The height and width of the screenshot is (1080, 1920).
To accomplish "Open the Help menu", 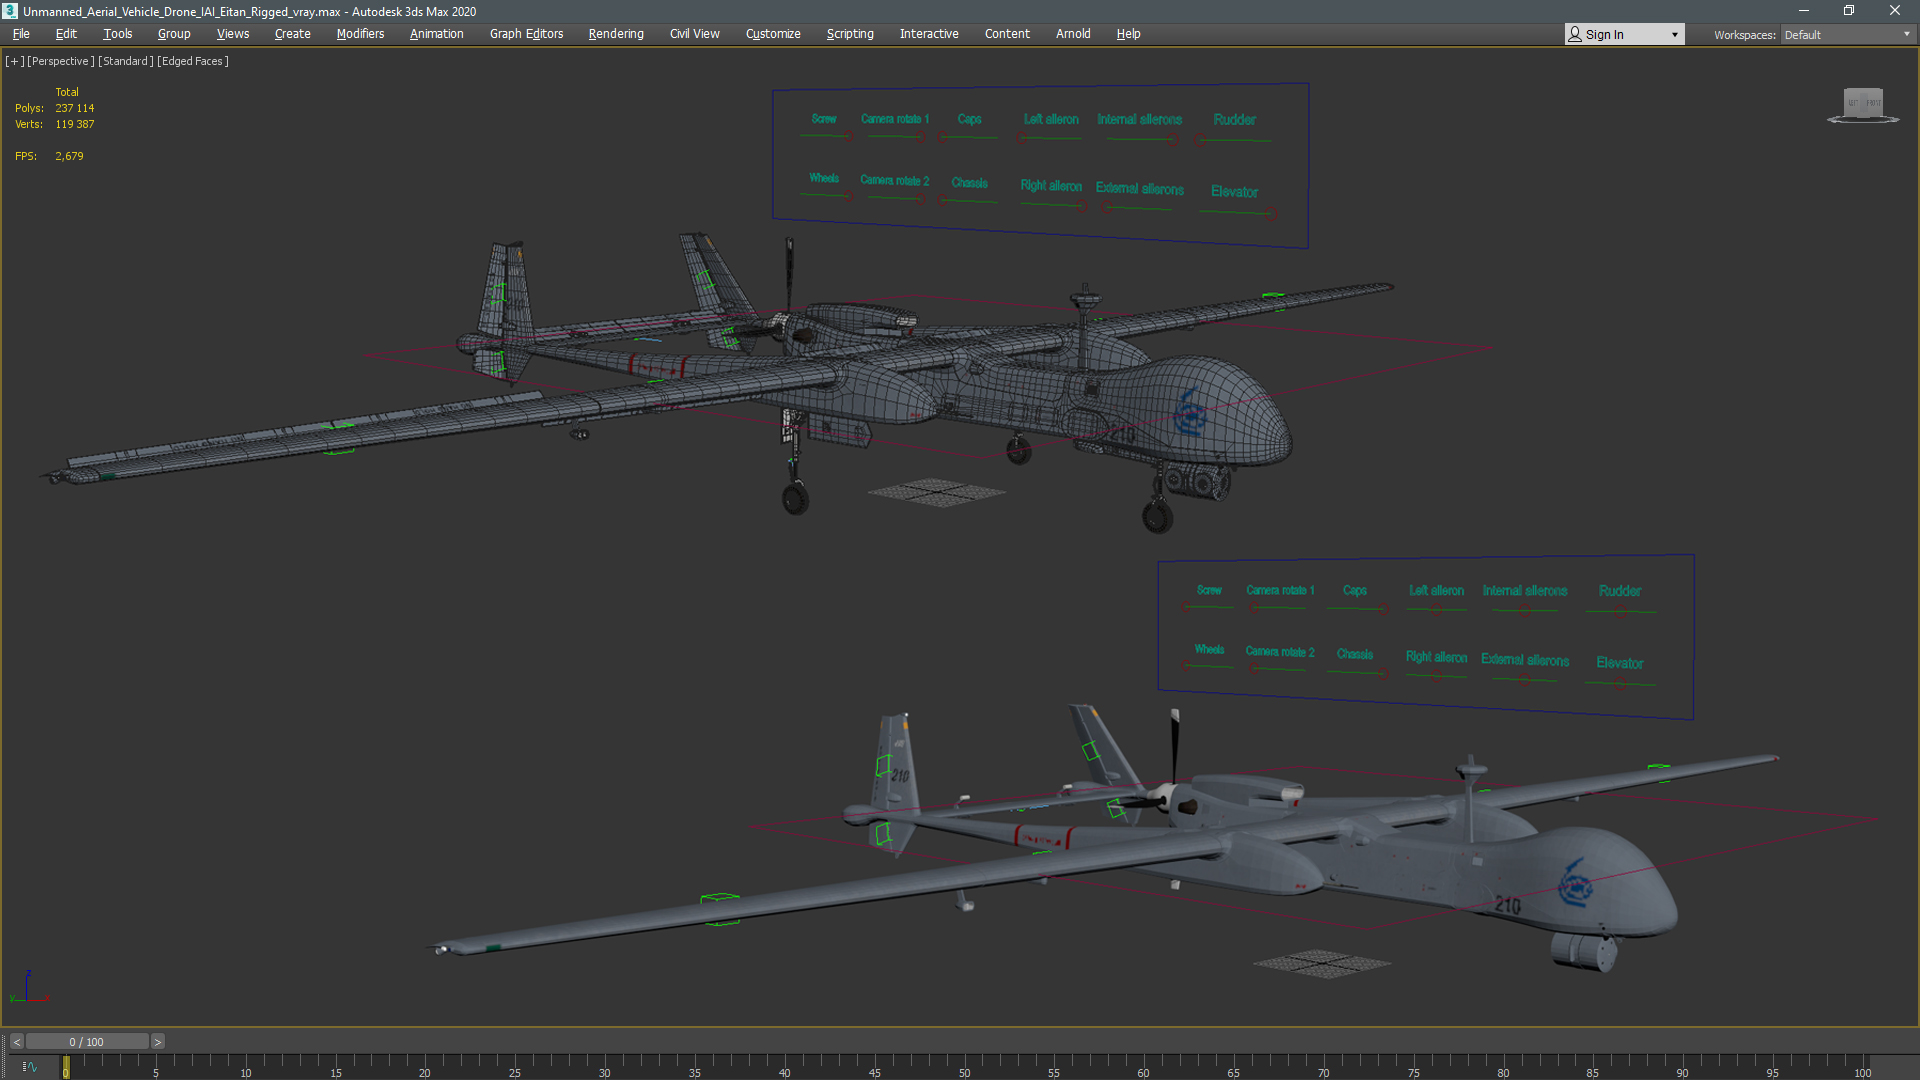I will 1128,34.
